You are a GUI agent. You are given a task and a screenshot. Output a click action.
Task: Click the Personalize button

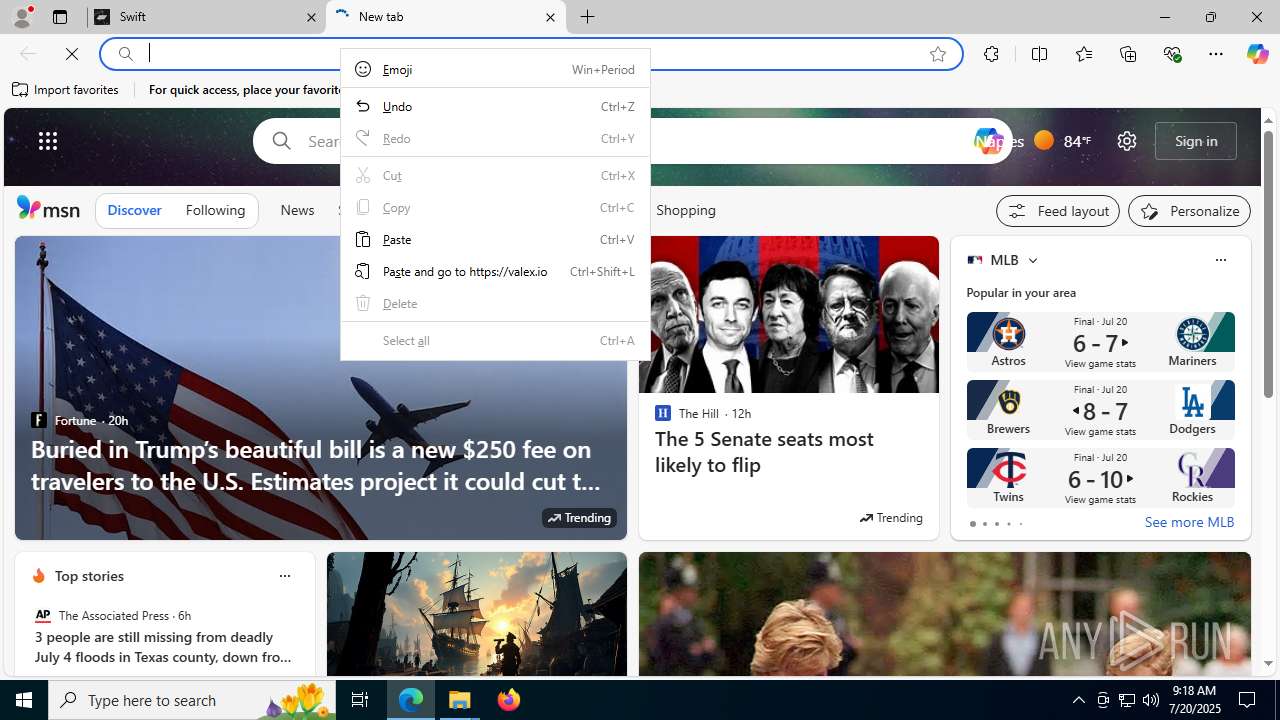click(x=1189, y=211)
